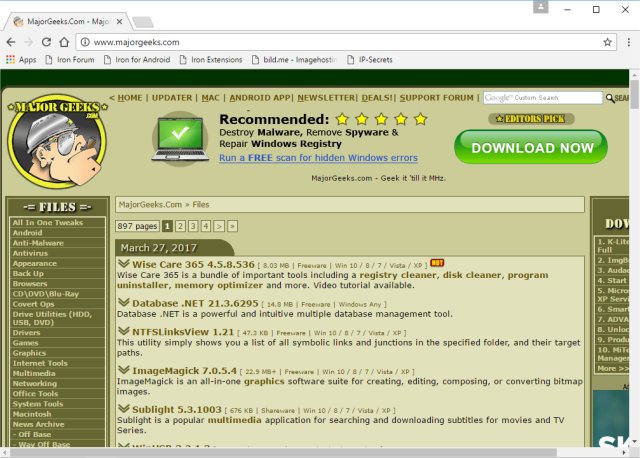Click the address bar URL
The width and height of the screenshot is (640, 458).
[136, 42]
